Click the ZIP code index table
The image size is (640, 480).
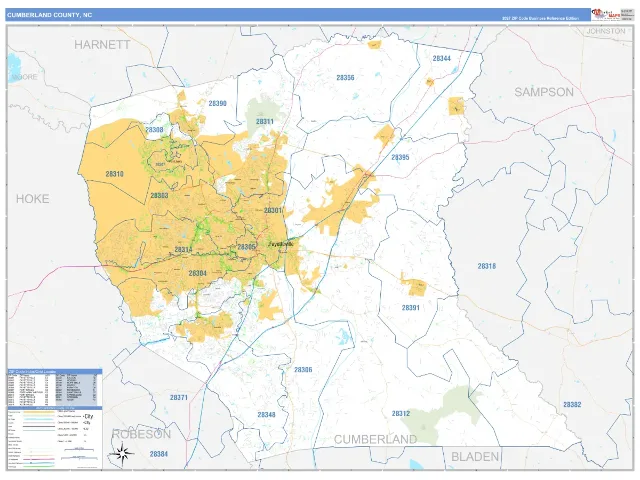click(55, 387)
